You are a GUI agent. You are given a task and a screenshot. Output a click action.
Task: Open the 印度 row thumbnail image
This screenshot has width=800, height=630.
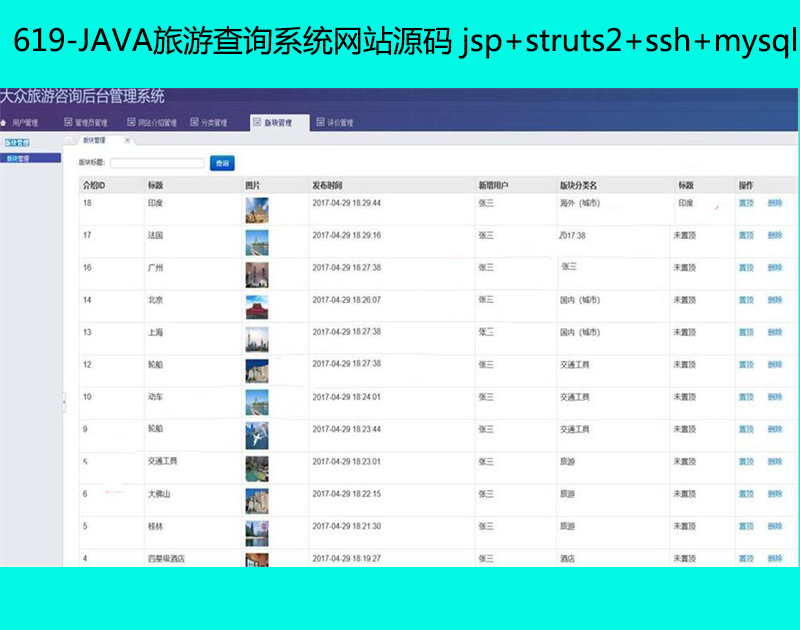click(257, 210)
